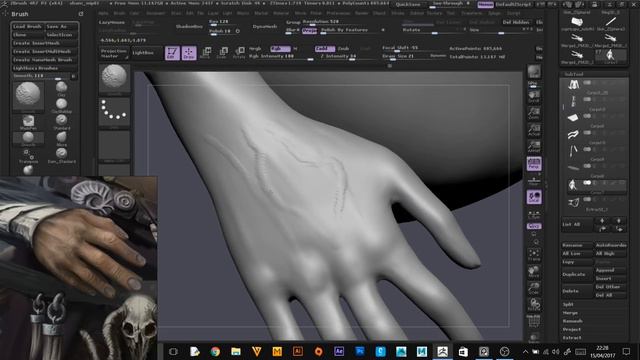Enable Zsub sculpting mode

point(344,49)
